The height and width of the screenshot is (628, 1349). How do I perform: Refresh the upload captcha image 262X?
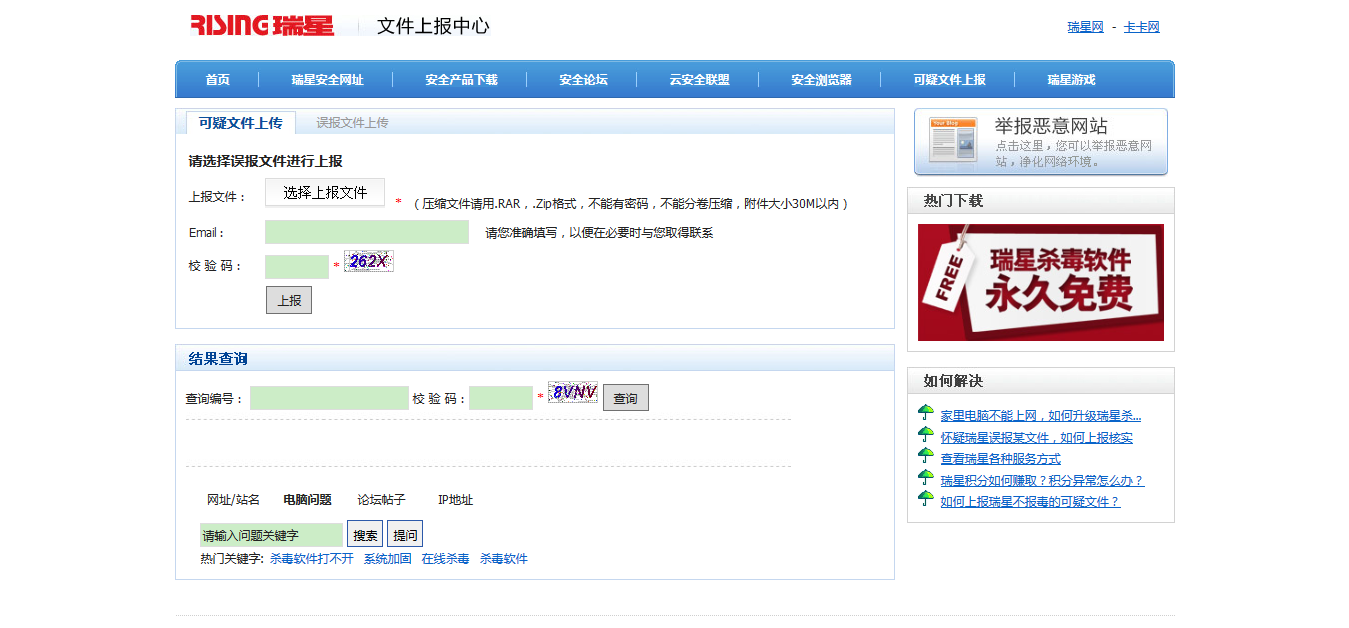pyautogui.click(x=369, y=261)
